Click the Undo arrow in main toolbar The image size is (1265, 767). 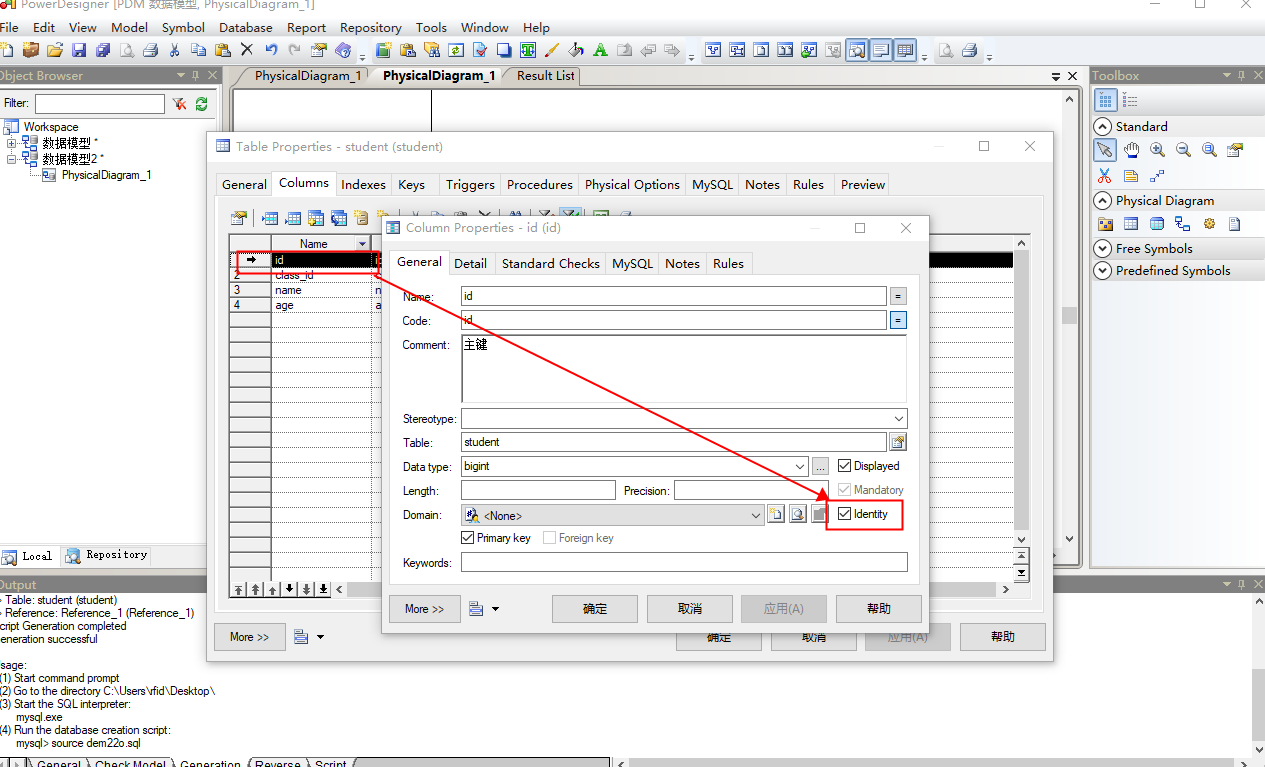click(x=271, y=50)
